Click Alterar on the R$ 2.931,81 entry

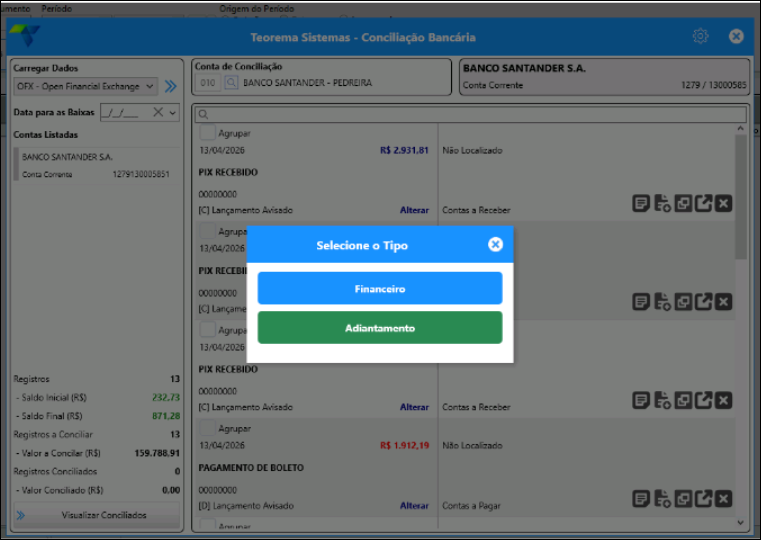point(414,210)
